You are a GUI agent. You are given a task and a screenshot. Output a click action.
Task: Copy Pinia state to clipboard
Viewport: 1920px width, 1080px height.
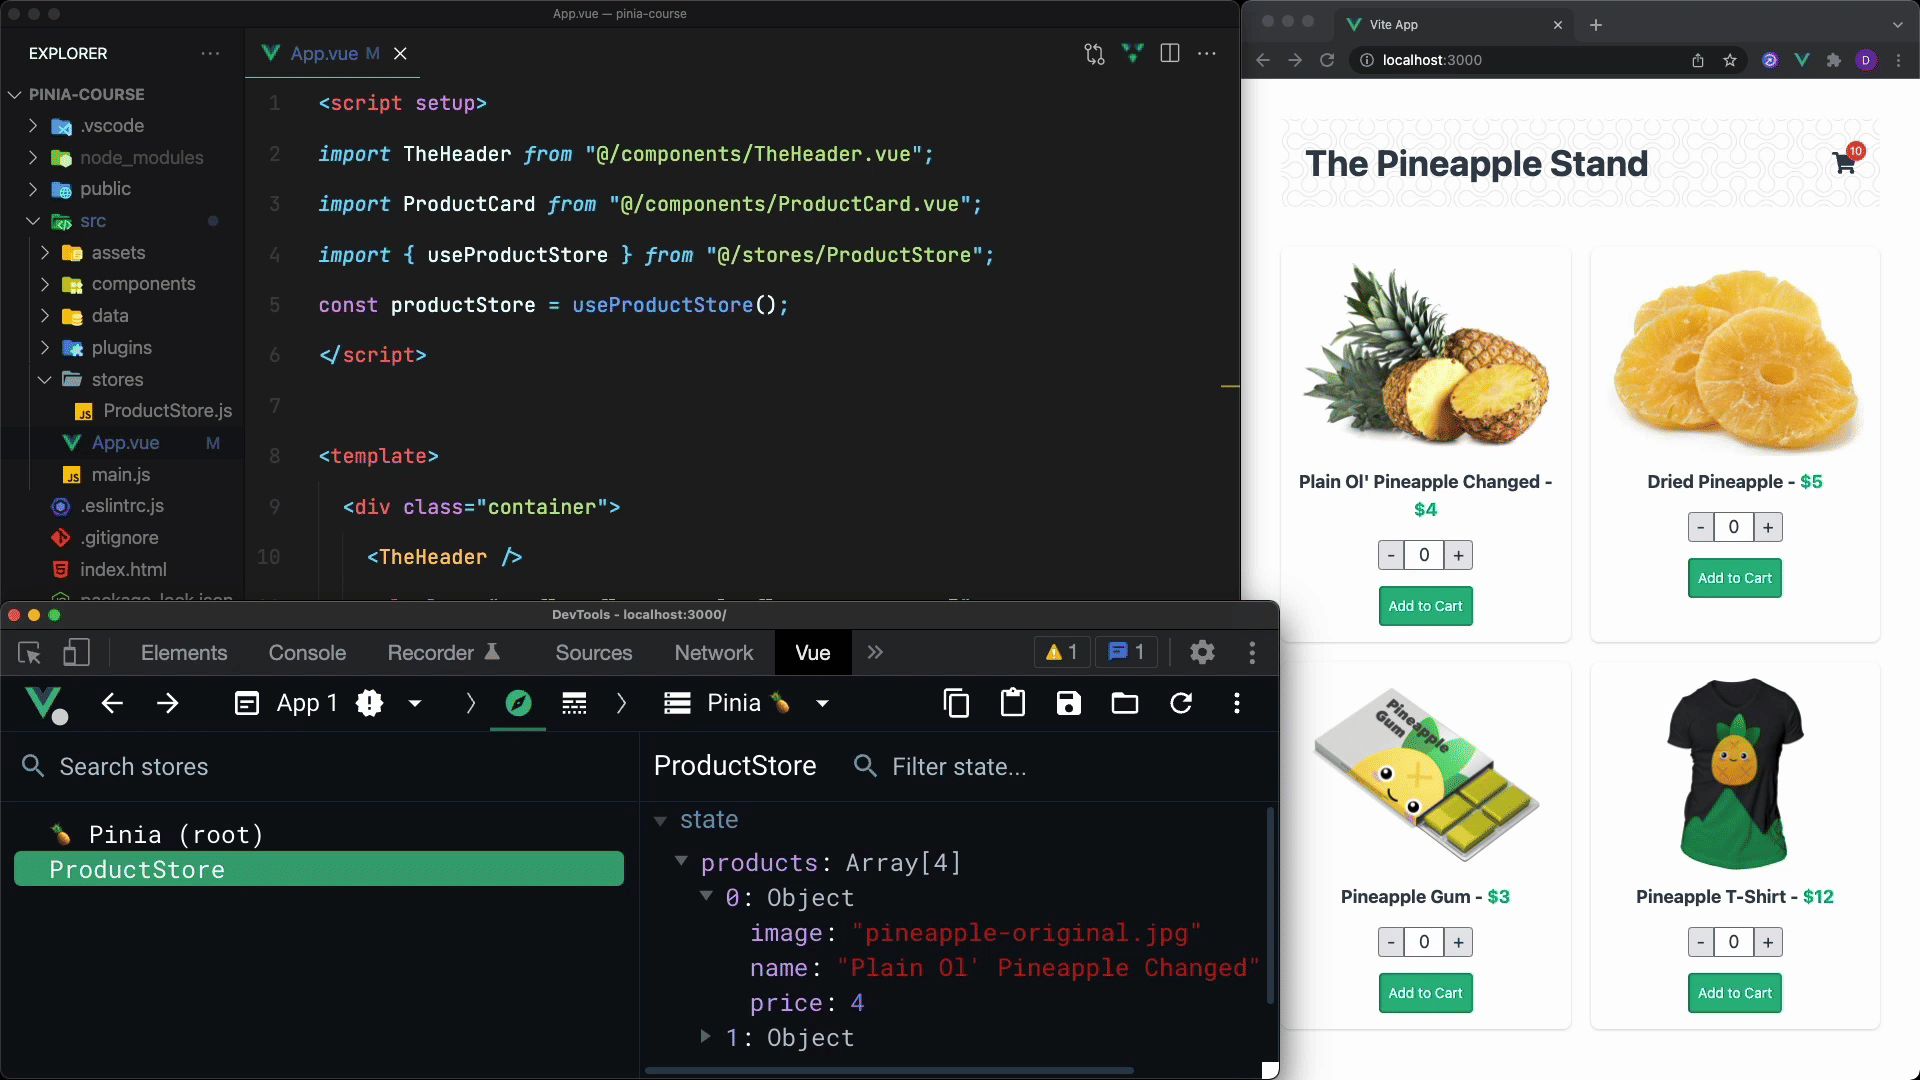click(x=956, y=703)
